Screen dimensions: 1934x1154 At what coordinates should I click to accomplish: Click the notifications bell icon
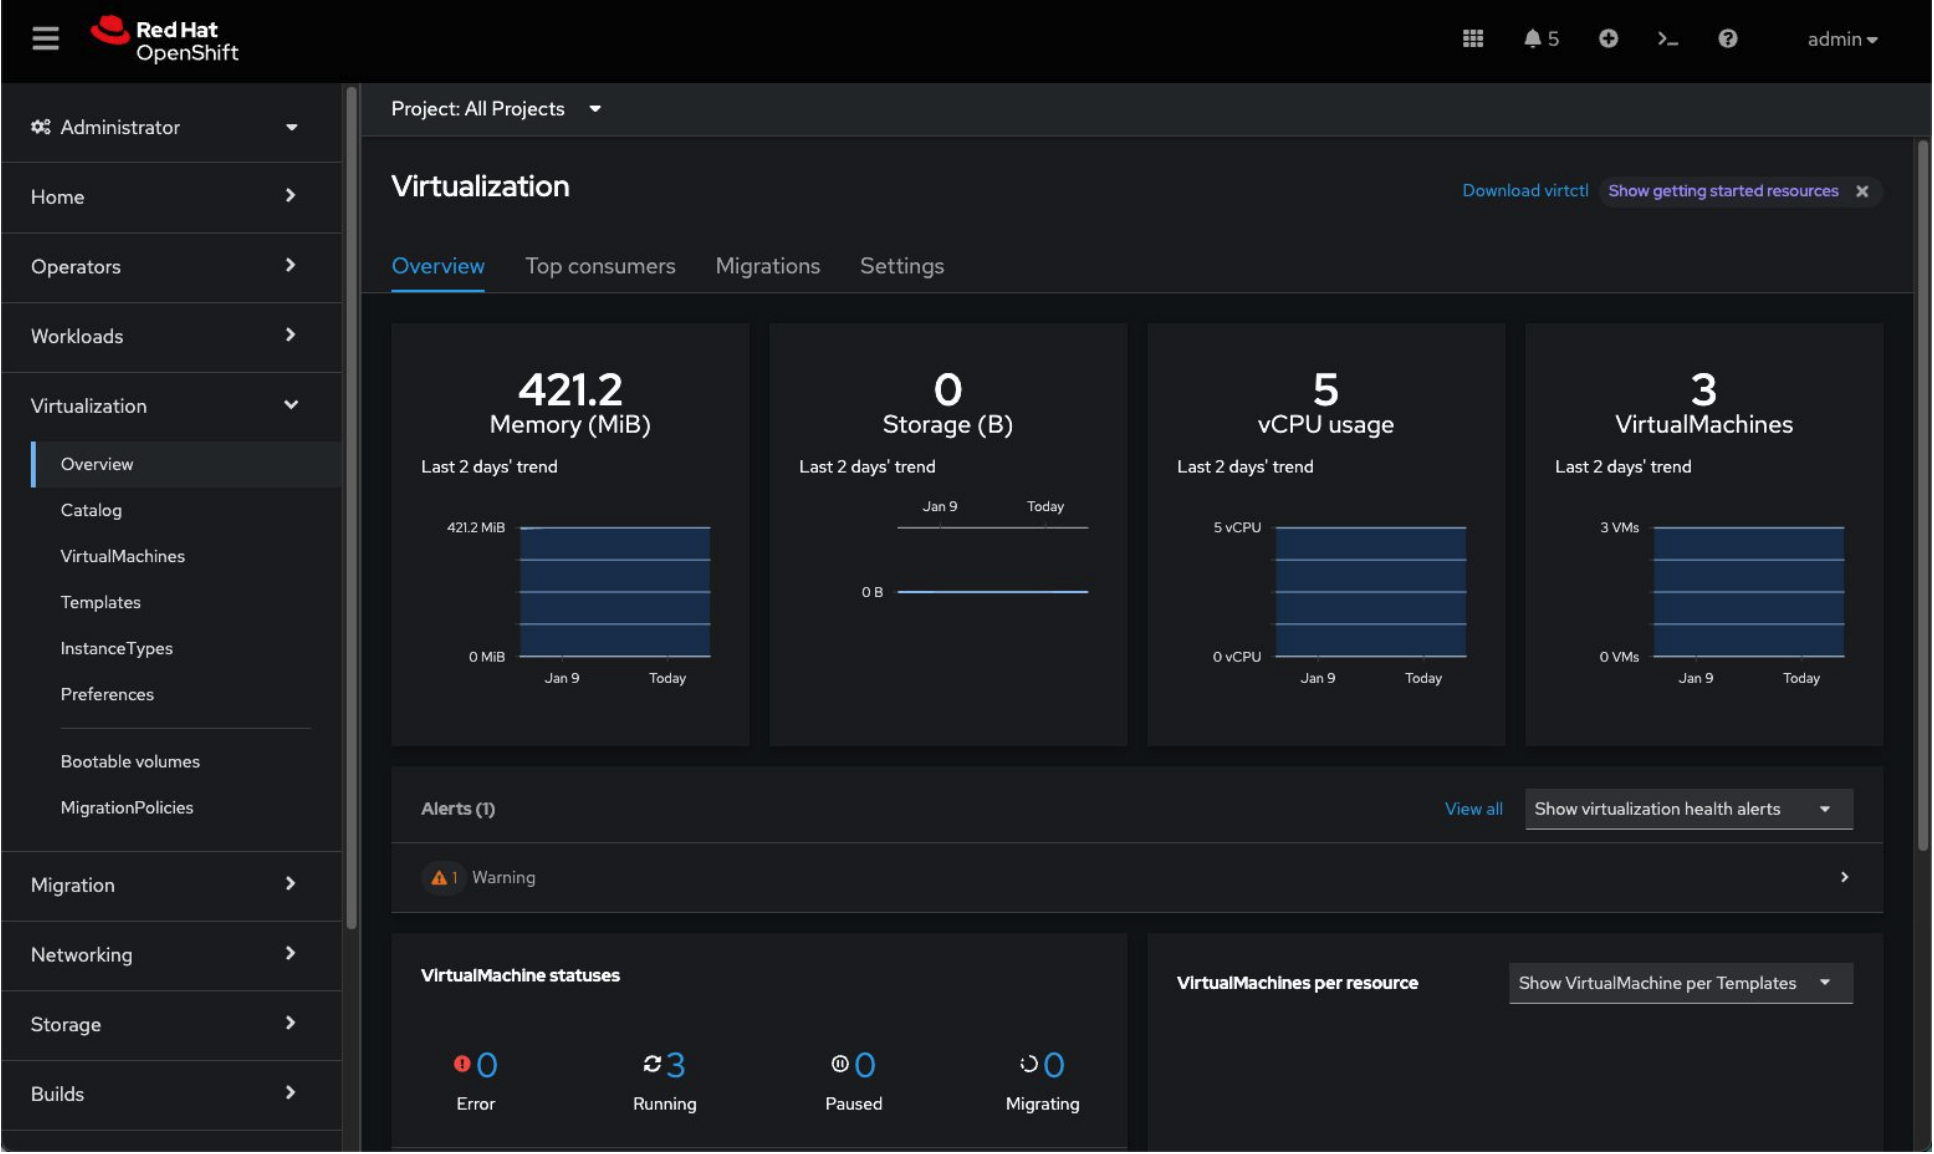pos(1532,38)
